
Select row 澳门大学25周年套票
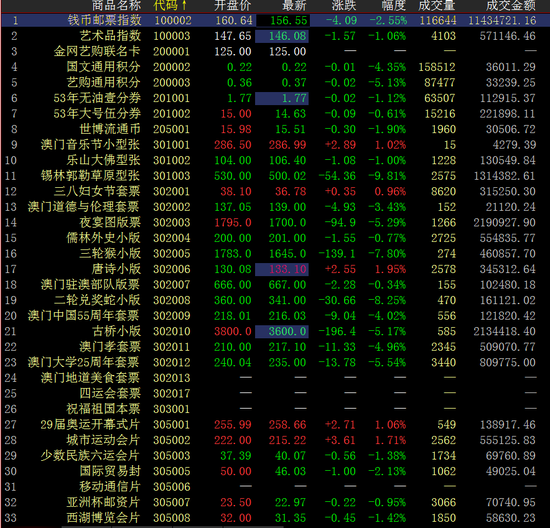(275, 362)
